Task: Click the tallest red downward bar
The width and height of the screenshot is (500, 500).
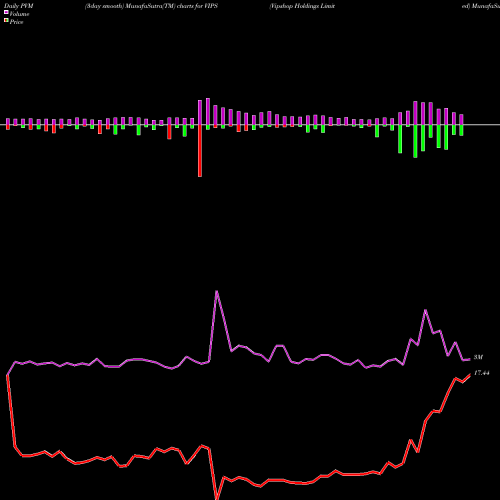Action: pyautogui.click(x=200, y=151)
